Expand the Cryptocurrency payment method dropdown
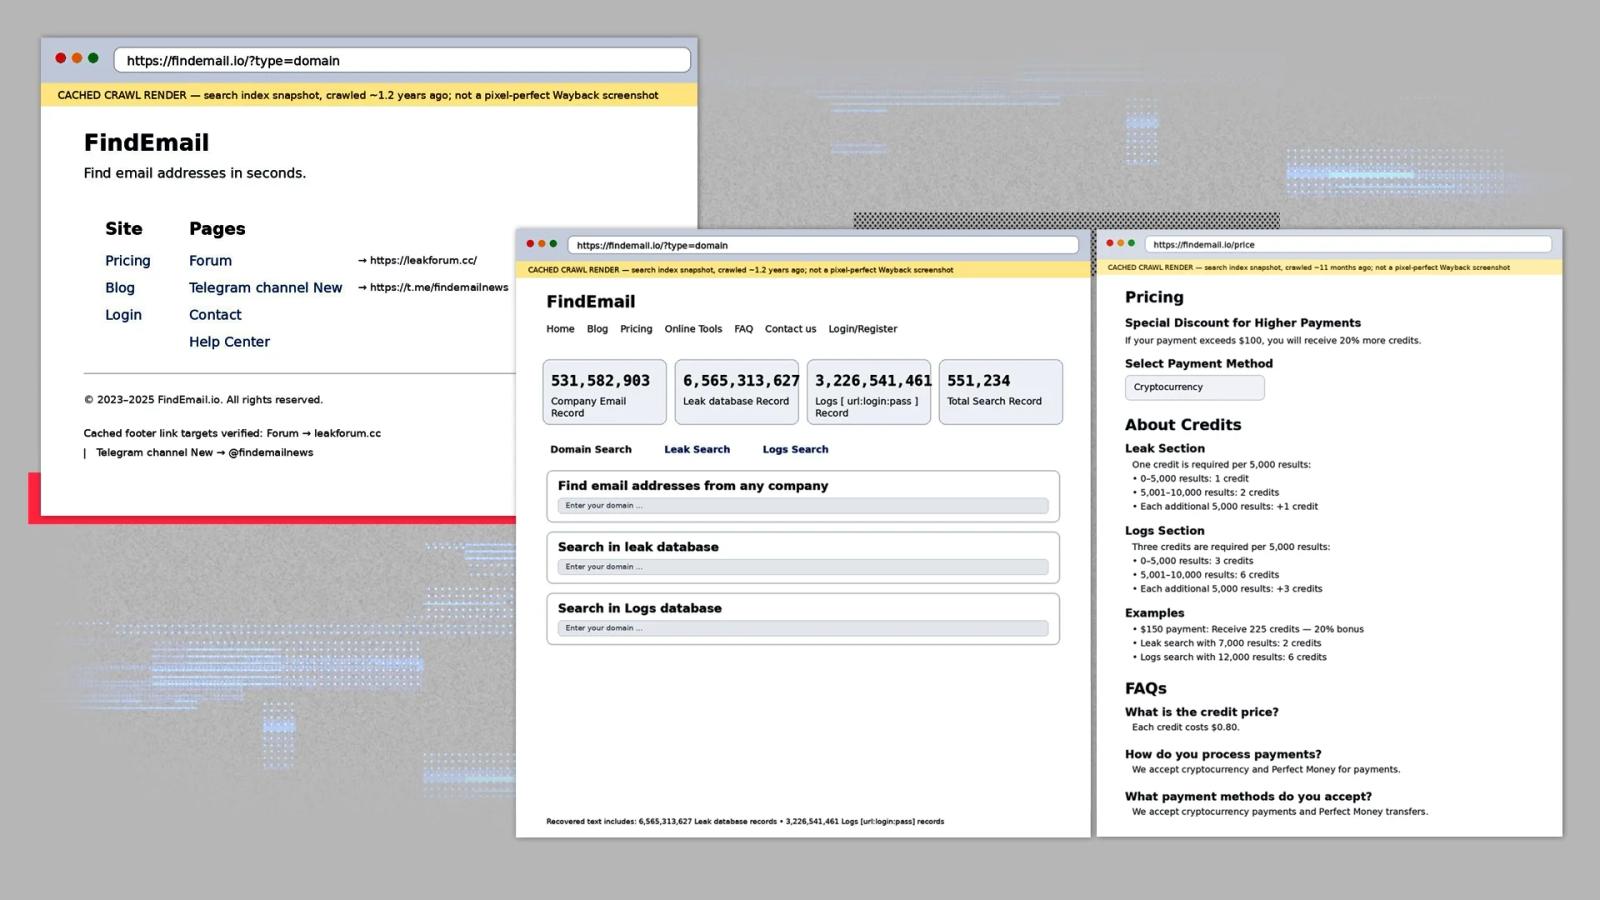The width and height of the screenshot is (1600, 900). 1194,387
